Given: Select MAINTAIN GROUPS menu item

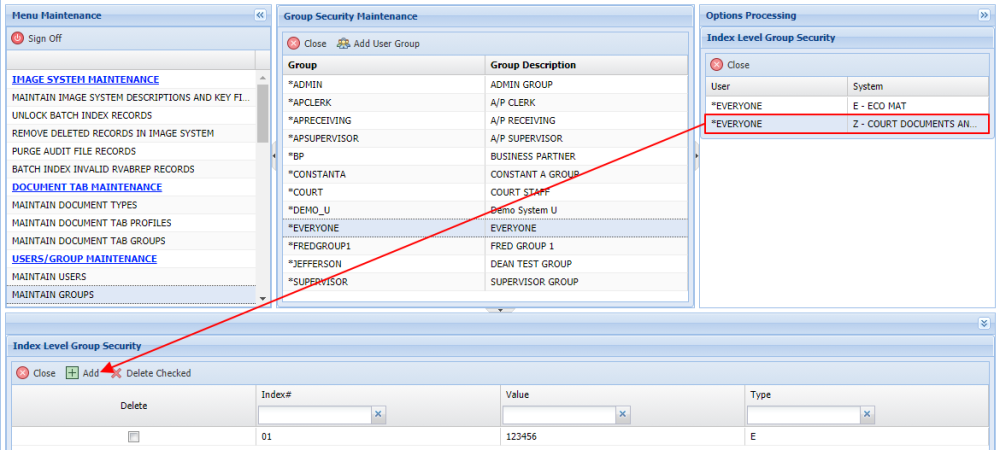Looking at the screenshot, I should (131, 294).
